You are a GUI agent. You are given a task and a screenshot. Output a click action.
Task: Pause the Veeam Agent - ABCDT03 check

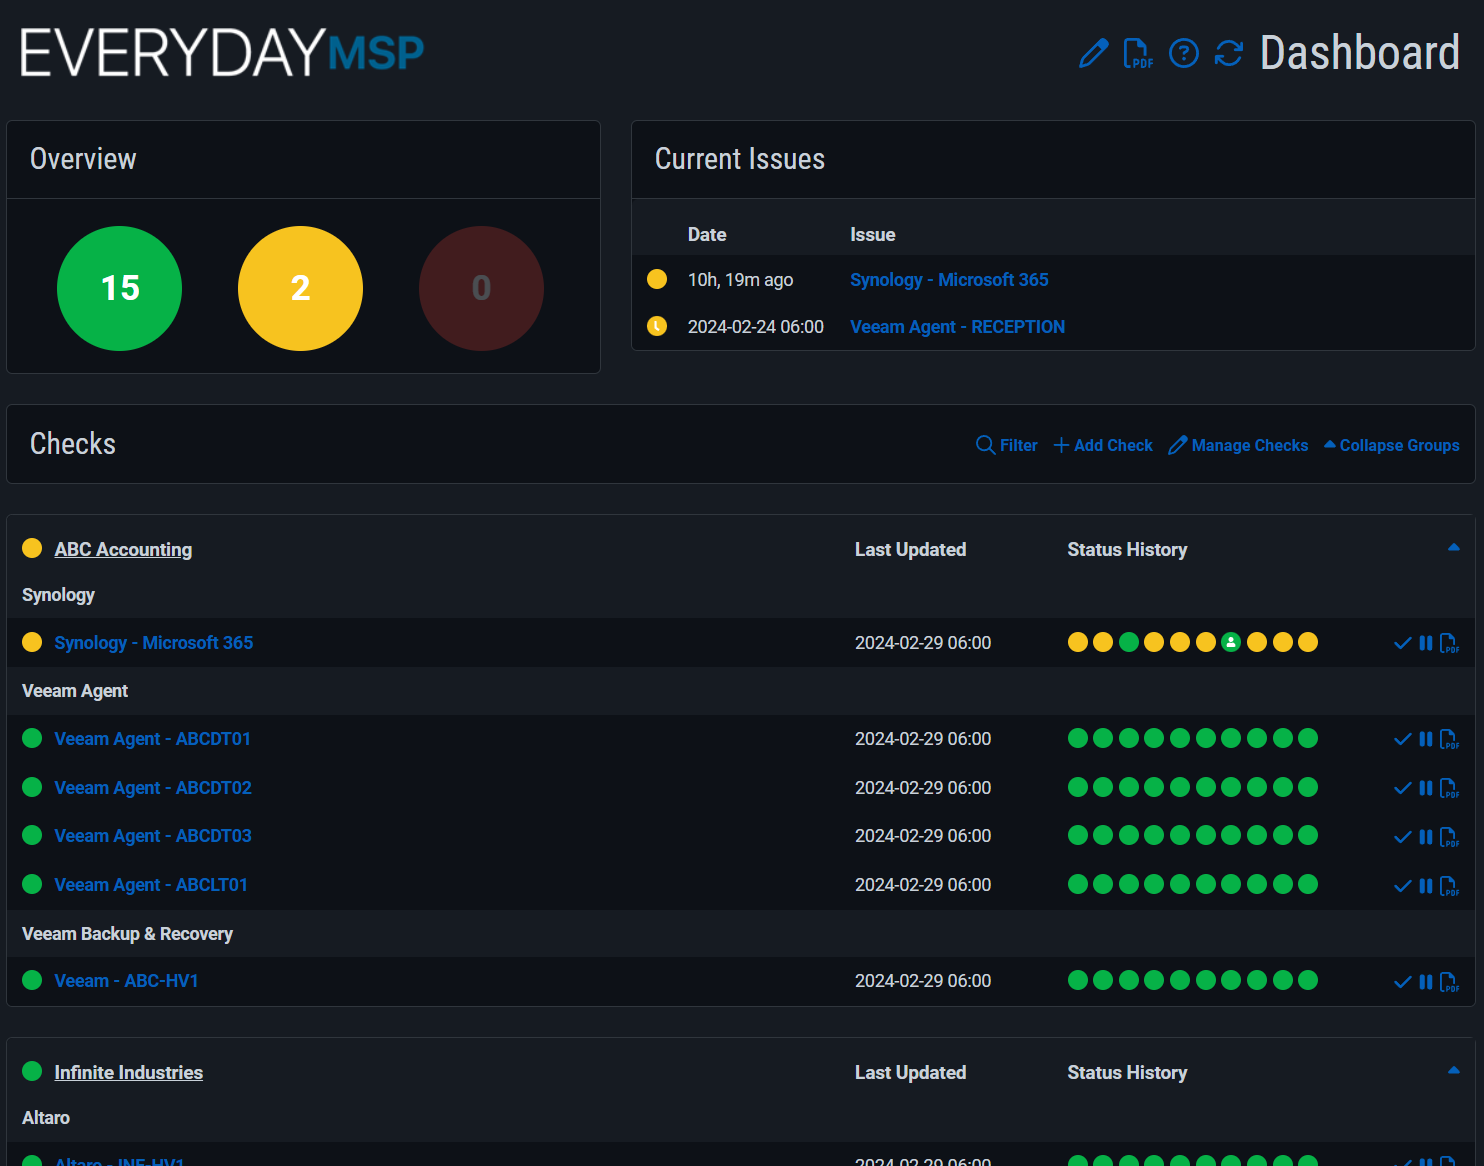[x=1426, y=837]
